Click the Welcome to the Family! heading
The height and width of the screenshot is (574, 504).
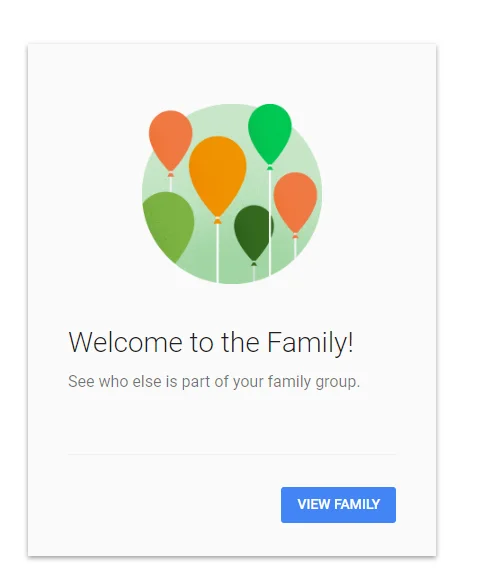point(211,342)
